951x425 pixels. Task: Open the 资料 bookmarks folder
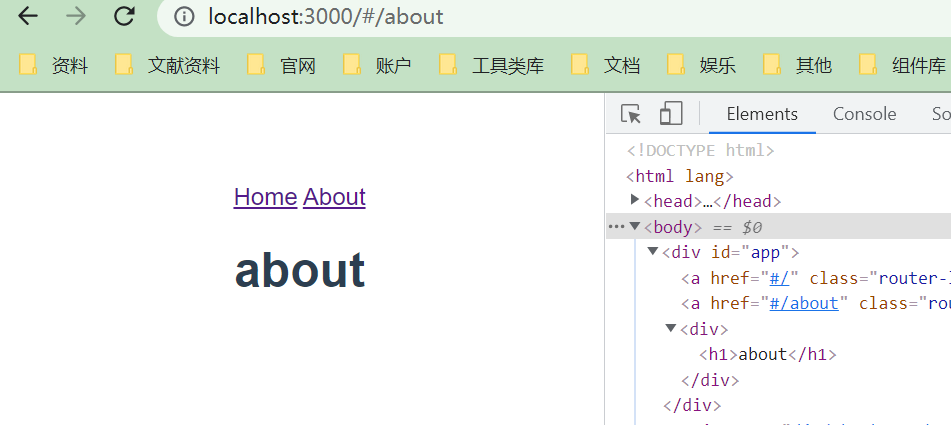coord(53,65)
